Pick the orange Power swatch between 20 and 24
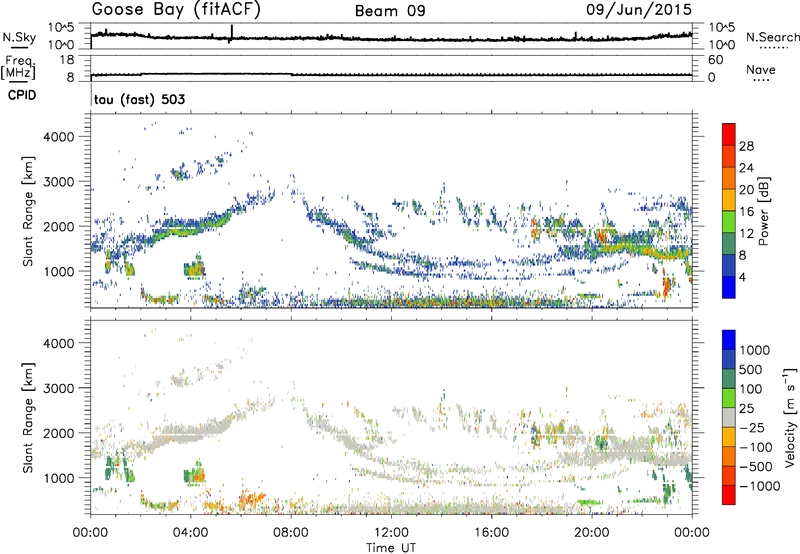 (x=729, y=178)
